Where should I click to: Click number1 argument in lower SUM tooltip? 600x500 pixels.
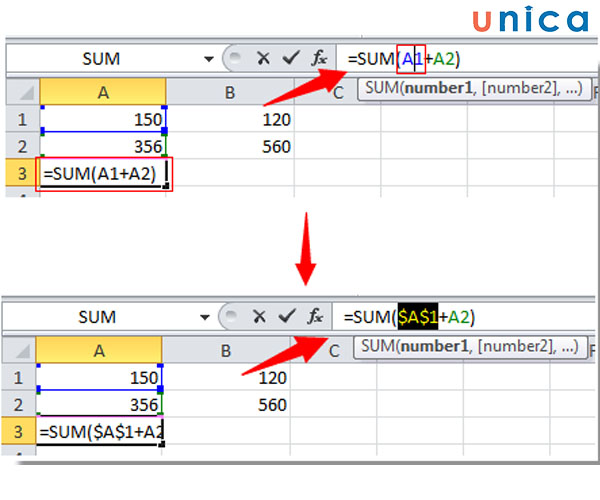[x=438, y=347]
